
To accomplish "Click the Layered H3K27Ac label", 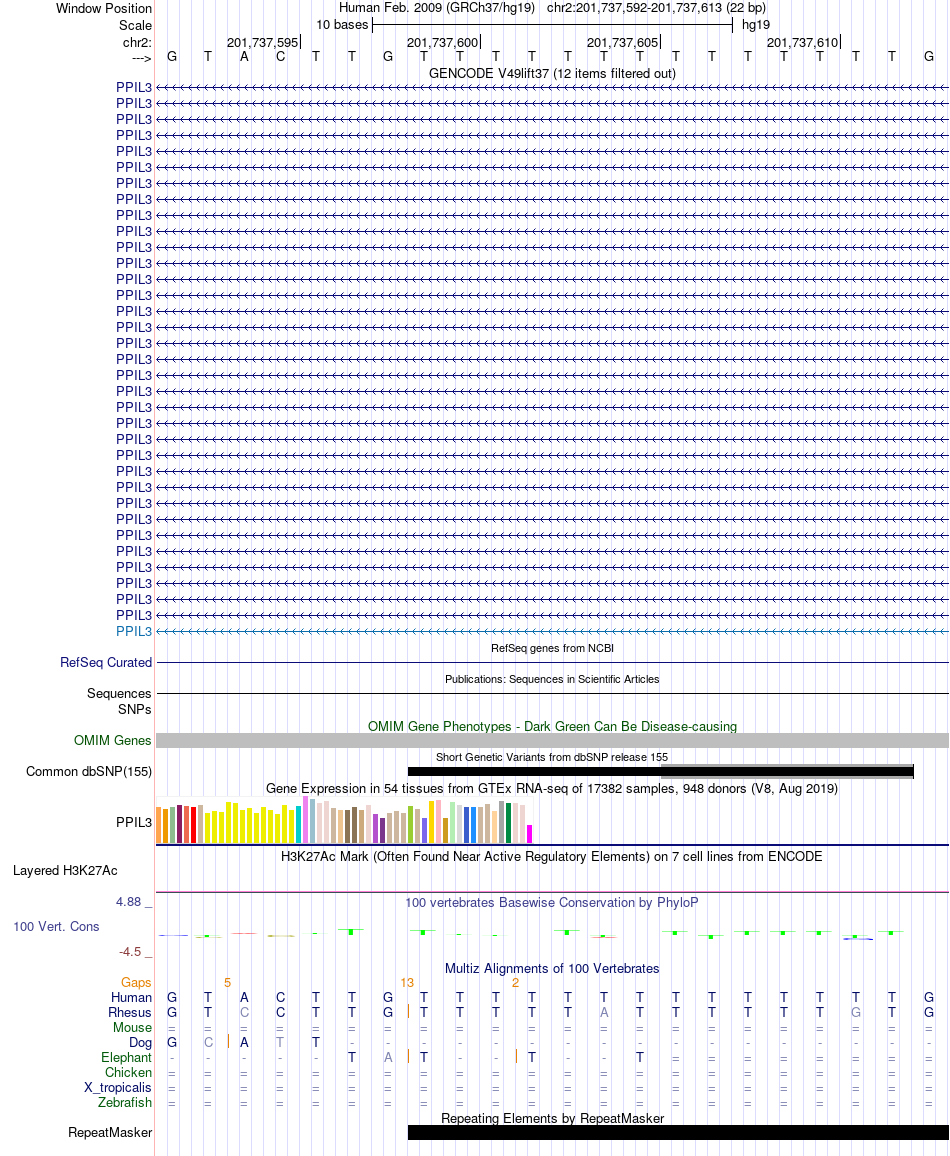I will [x=65, y=871].
